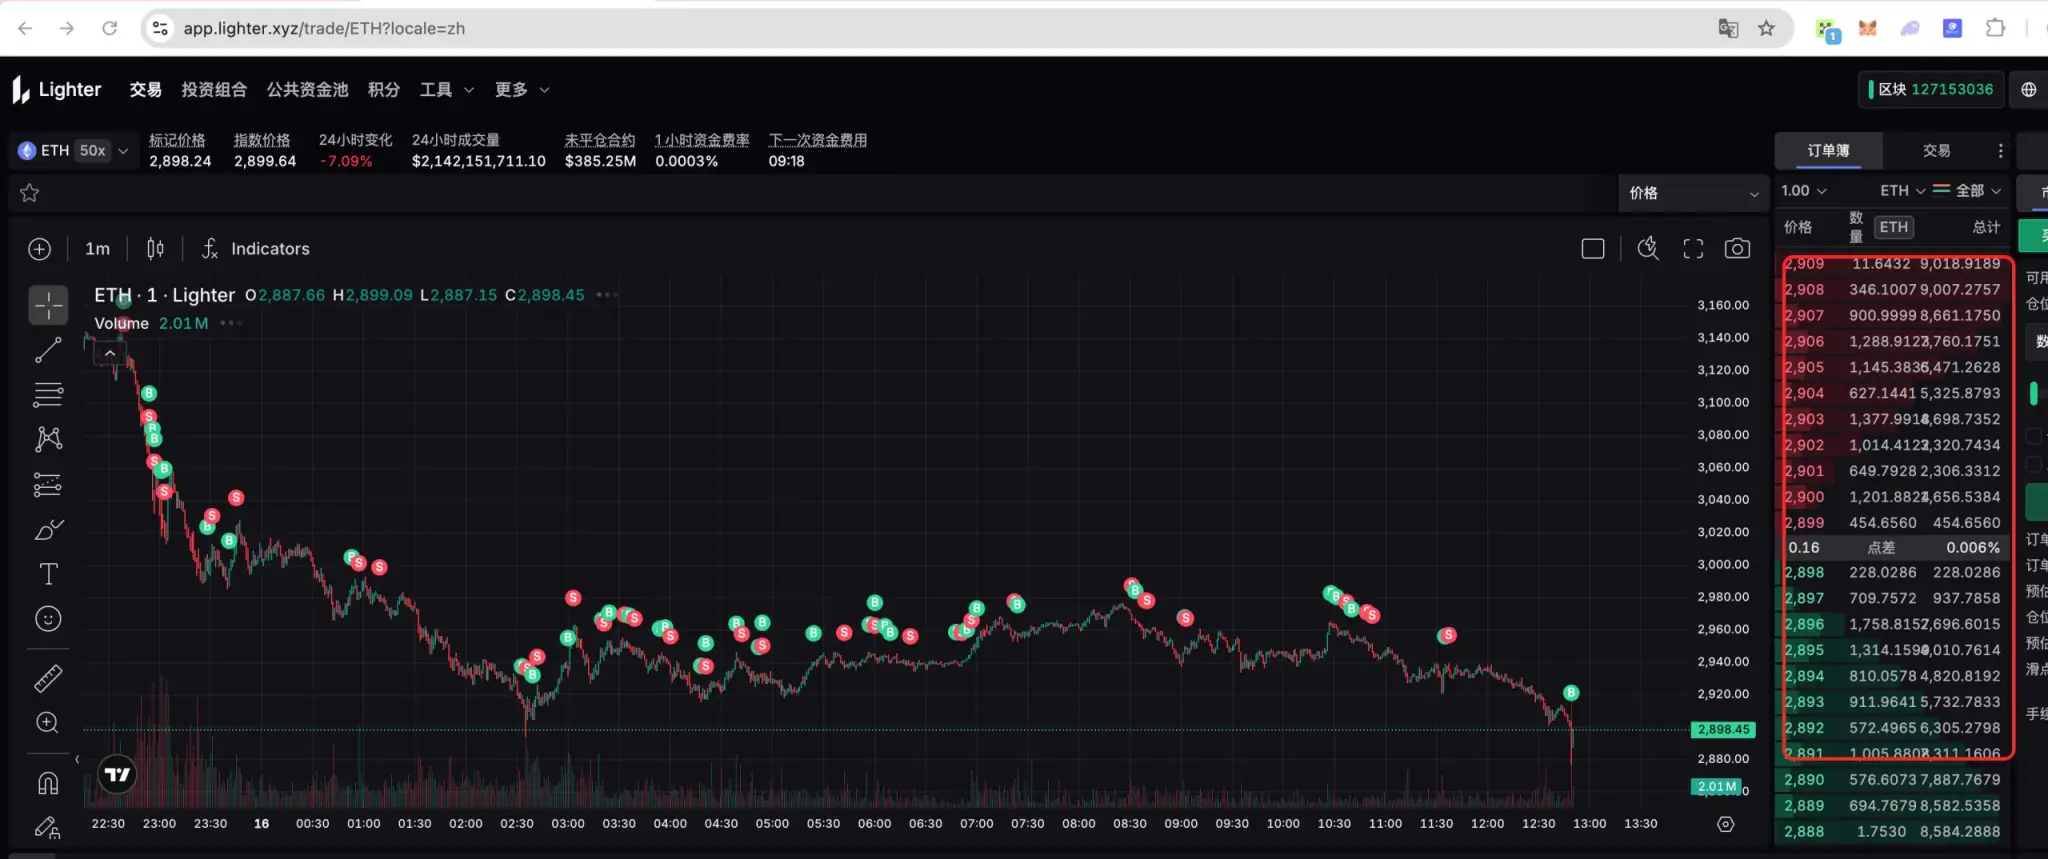Viewport: 2048px width, 859px height.
Task: Open the ETH 50x market selector
Action: click(x=74, y=151)
